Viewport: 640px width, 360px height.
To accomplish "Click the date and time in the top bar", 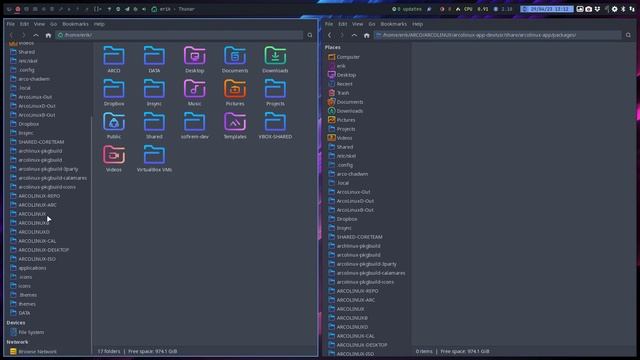I will click(x=547, y=9).
